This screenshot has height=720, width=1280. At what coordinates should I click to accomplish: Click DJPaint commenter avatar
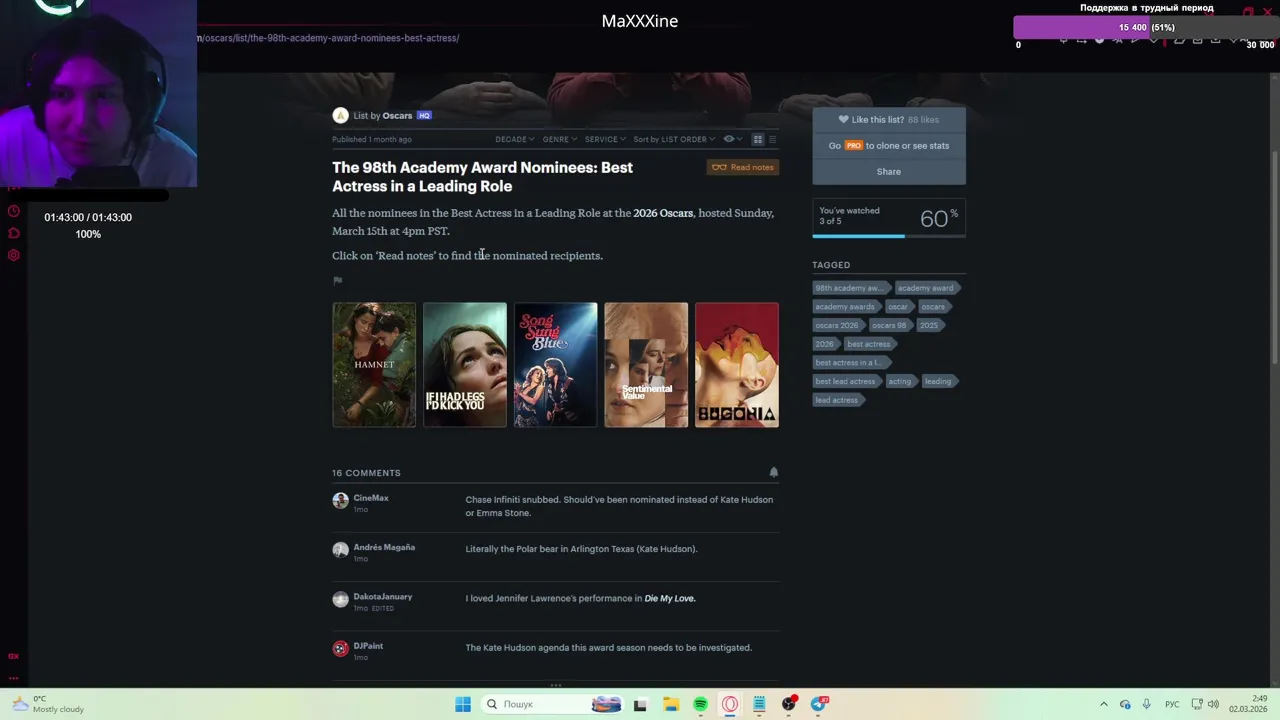click(x=340, y=648)
